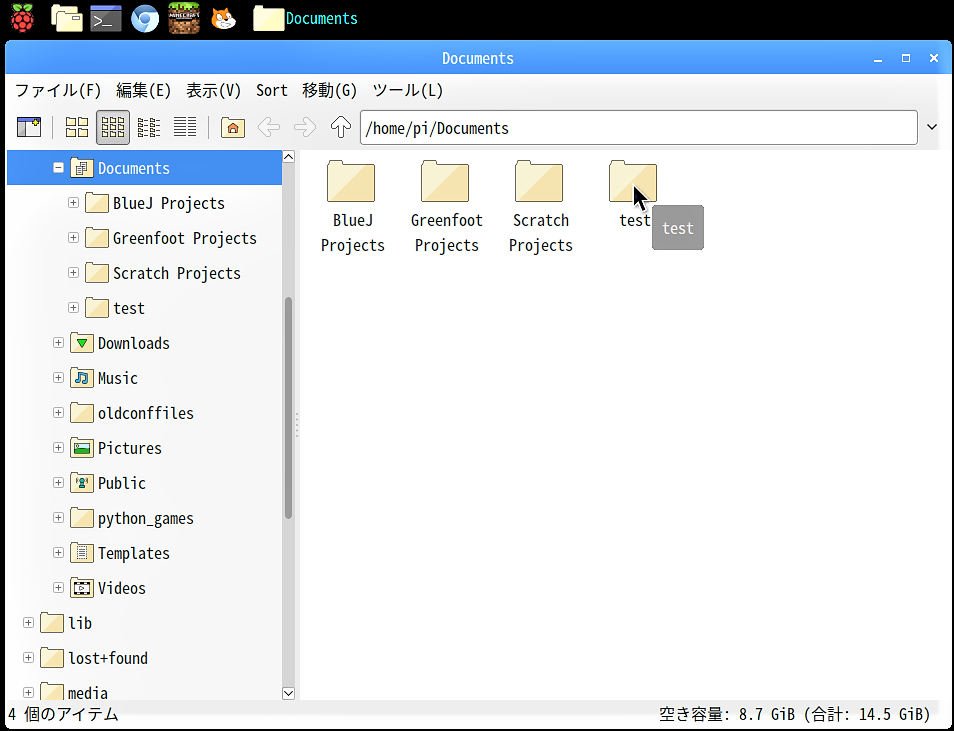Expand Music tree node

[x=58, y=377]
